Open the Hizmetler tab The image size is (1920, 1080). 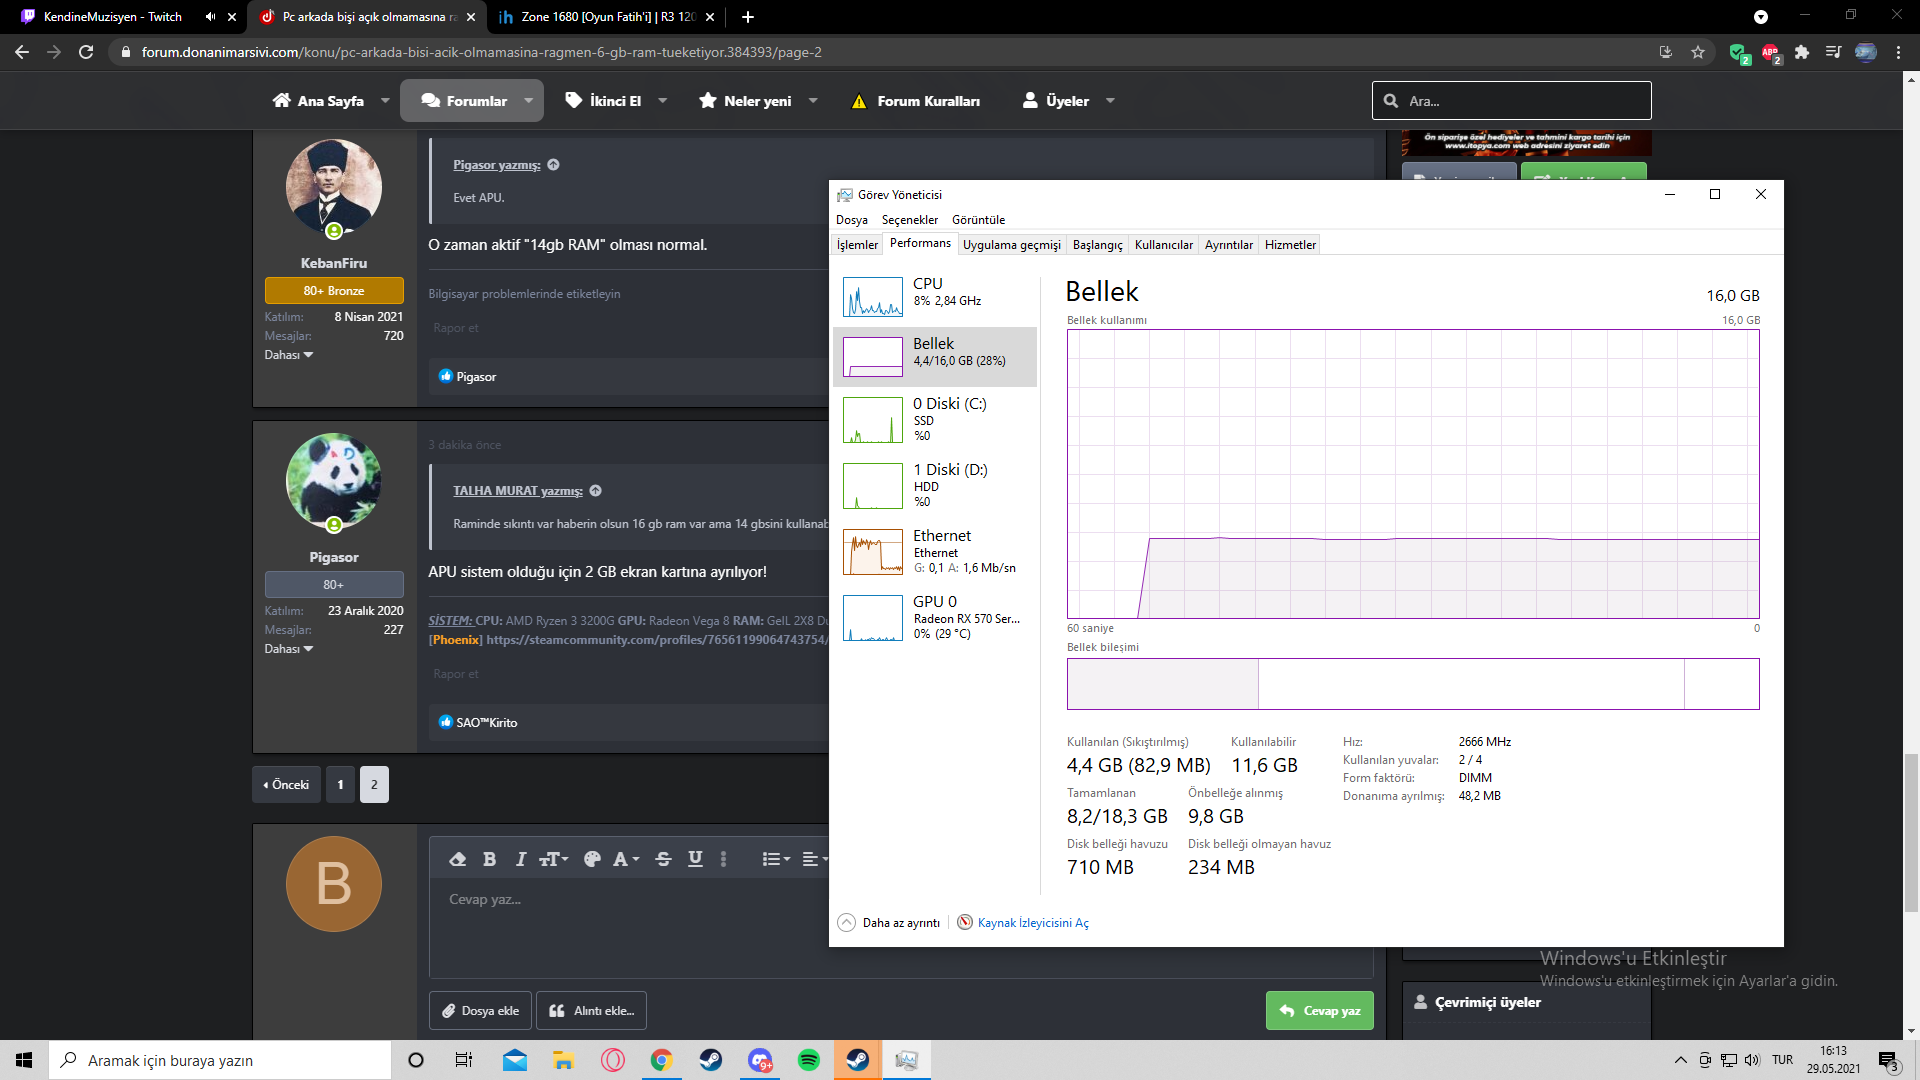click(x=1290, y=245)
